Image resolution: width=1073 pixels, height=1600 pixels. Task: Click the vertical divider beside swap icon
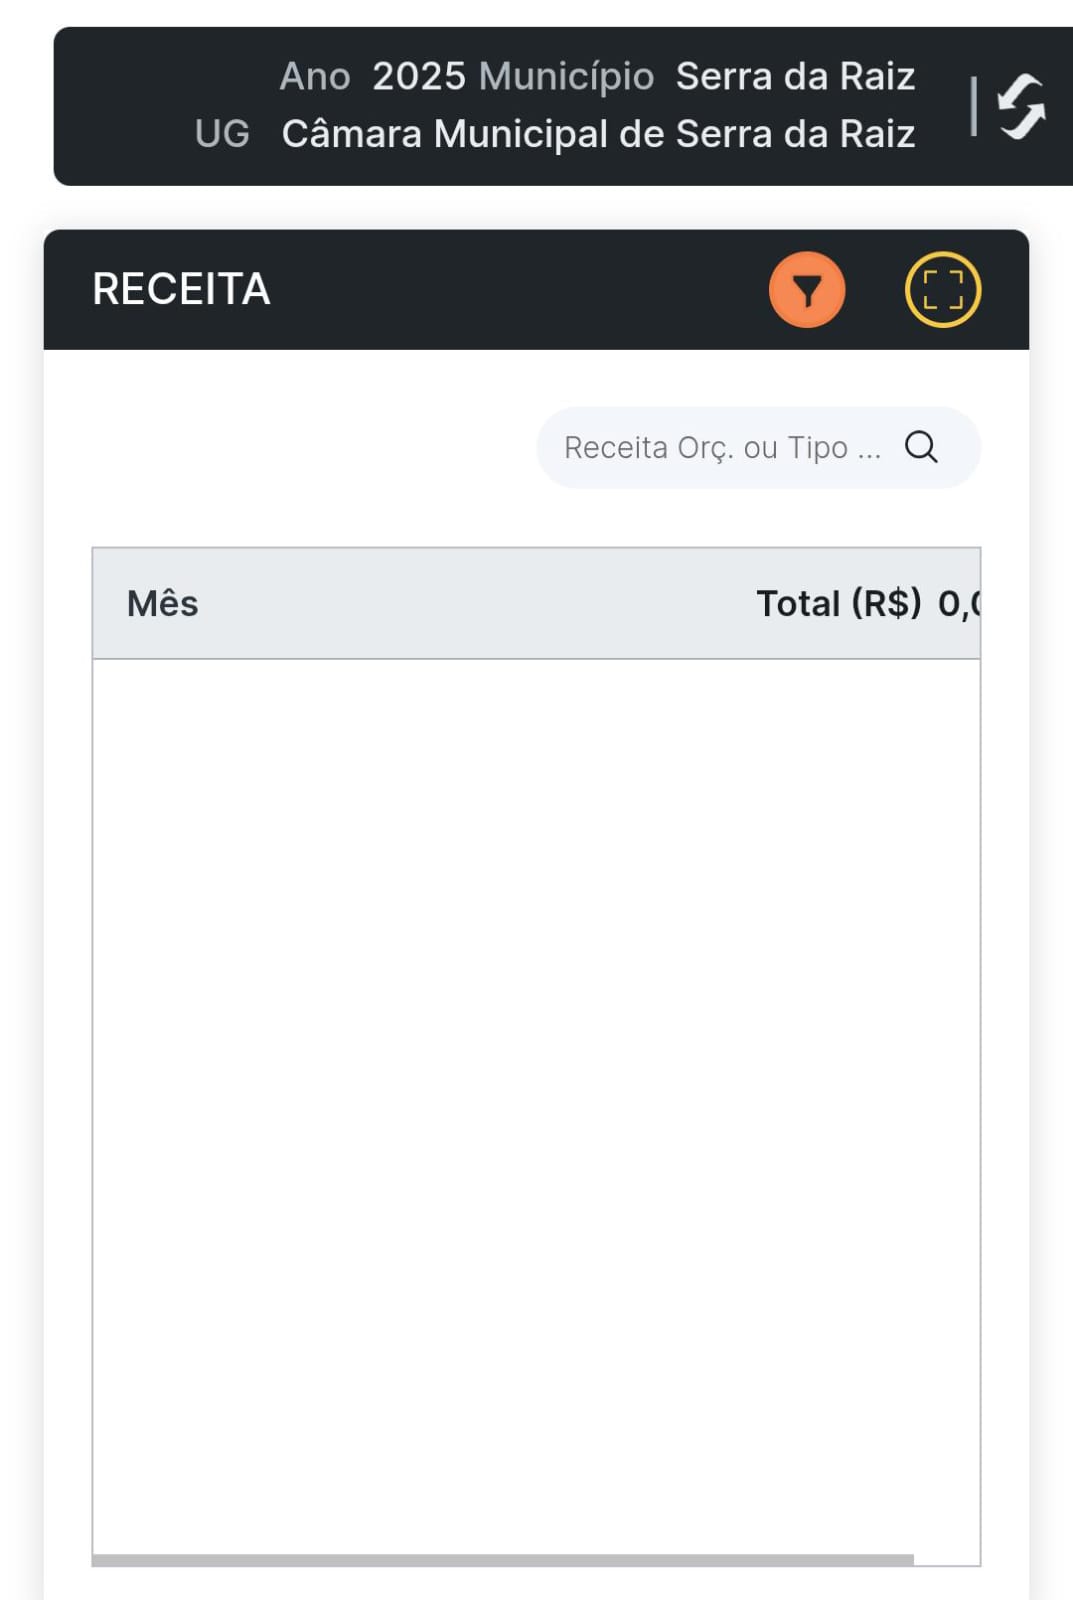tap(973, 106)
